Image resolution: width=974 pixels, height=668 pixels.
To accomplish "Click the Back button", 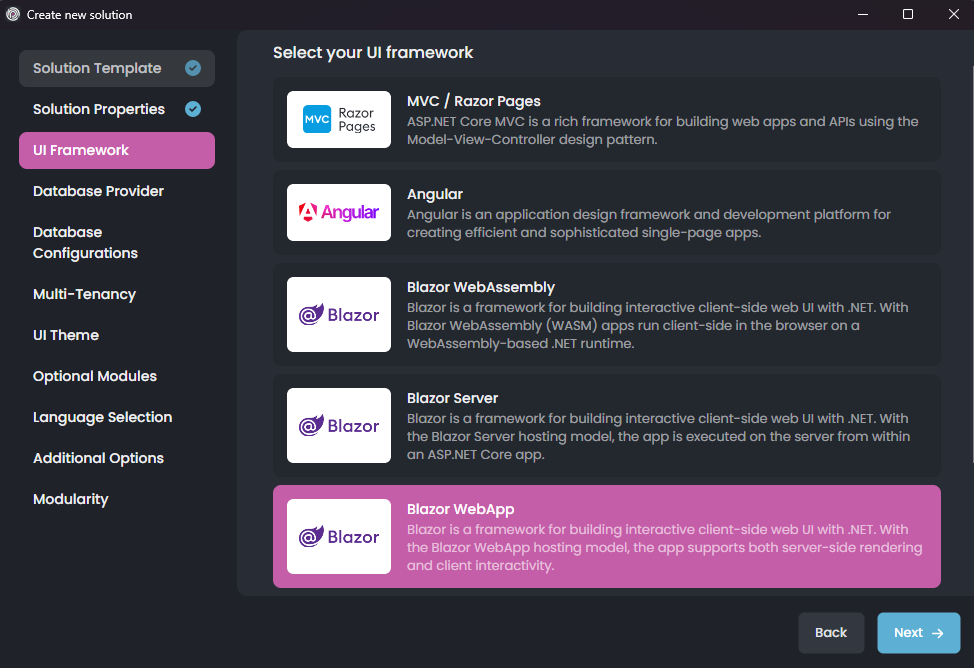I will pyautogui.click(x=831, y=632).
